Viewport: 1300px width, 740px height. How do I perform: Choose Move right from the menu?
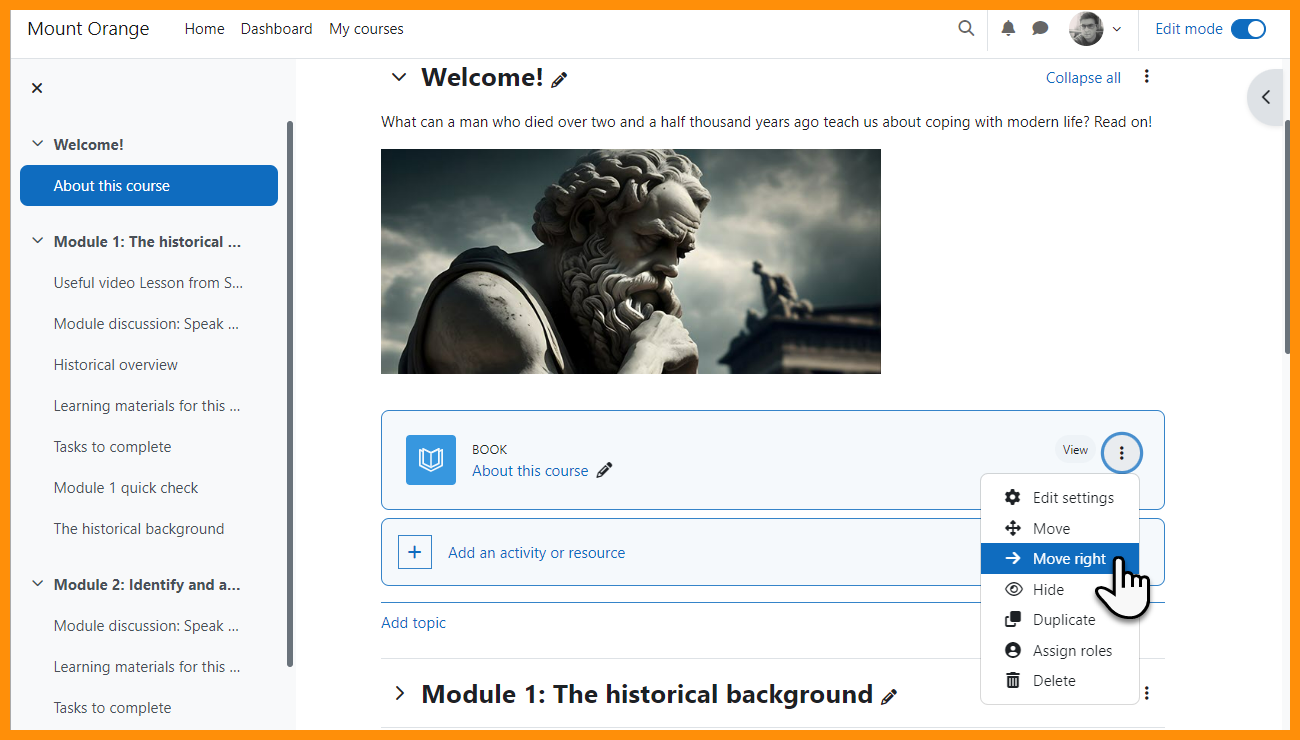pyautogui.click(x=1068, y=559)
